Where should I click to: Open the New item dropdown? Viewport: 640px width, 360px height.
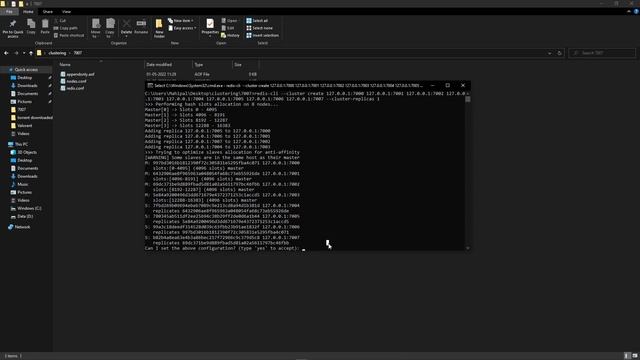pos(181,20)
